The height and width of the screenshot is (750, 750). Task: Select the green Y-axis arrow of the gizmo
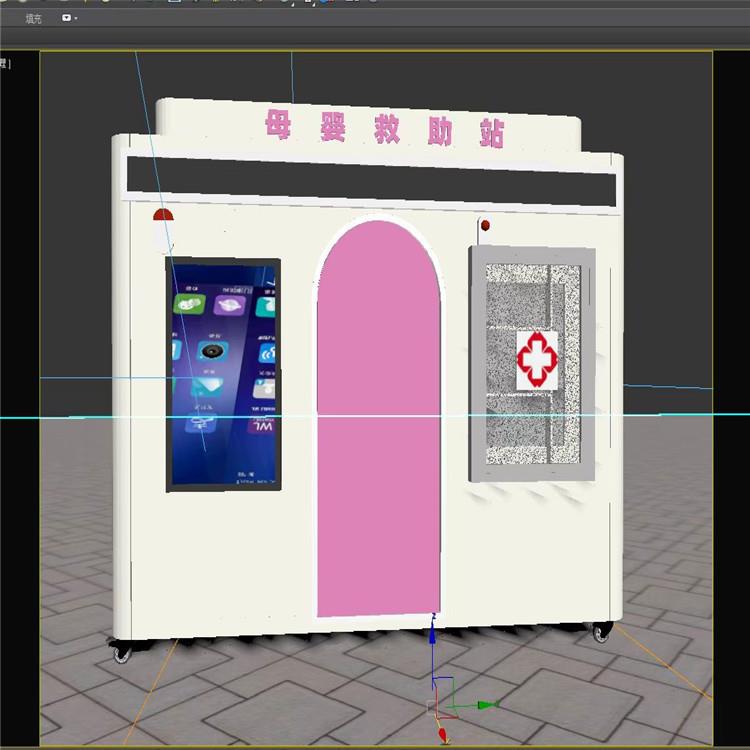(x=488, y=705)
